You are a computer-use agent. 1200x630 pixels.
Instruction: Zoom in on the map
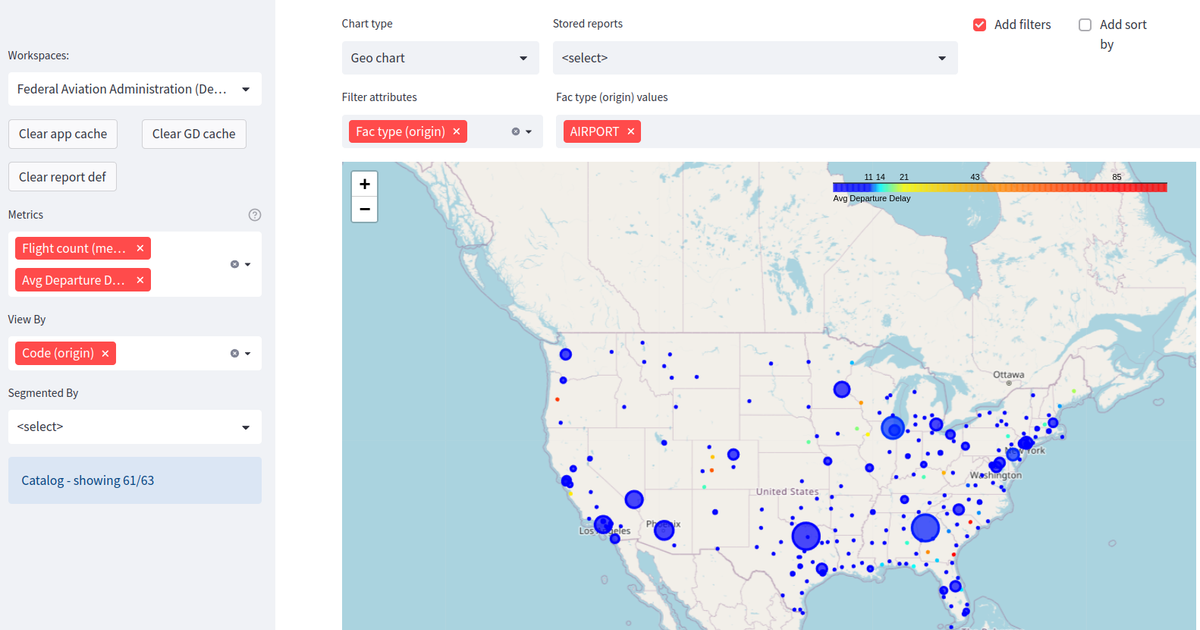pyautogui.click(x=364, y=183)
